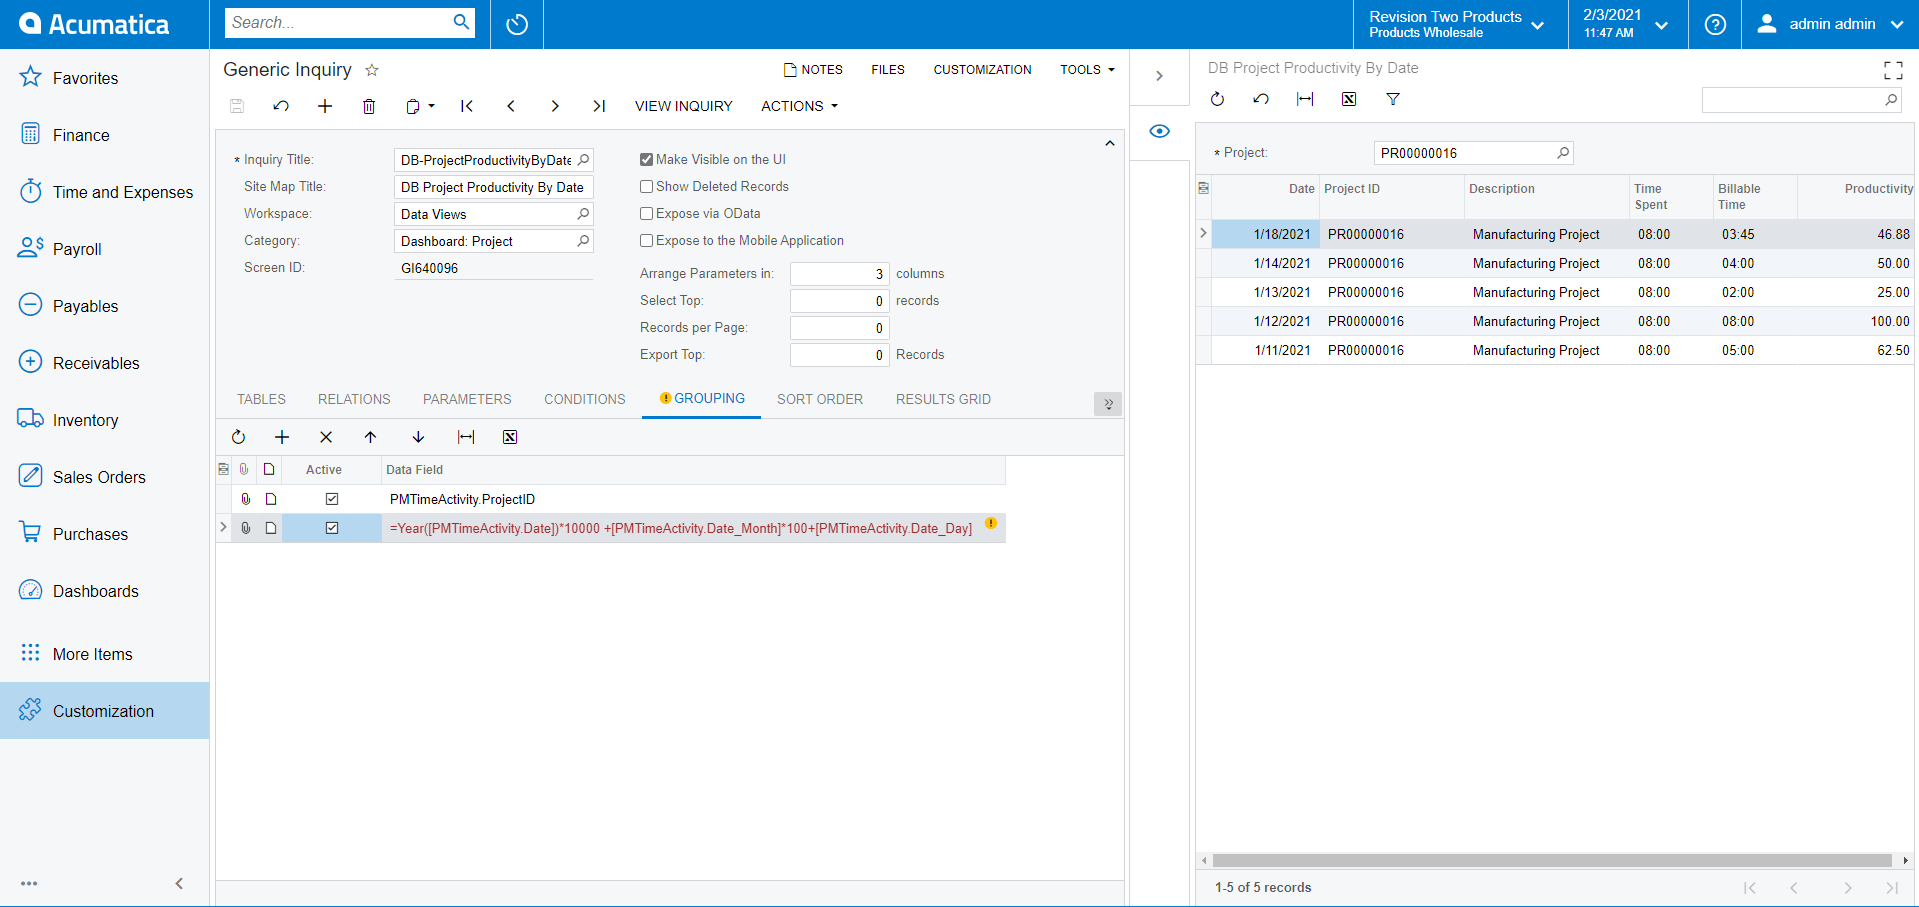Viewport: 1919px width, 907px height.
Task: Move grouping row down
Action: (418, 437)
